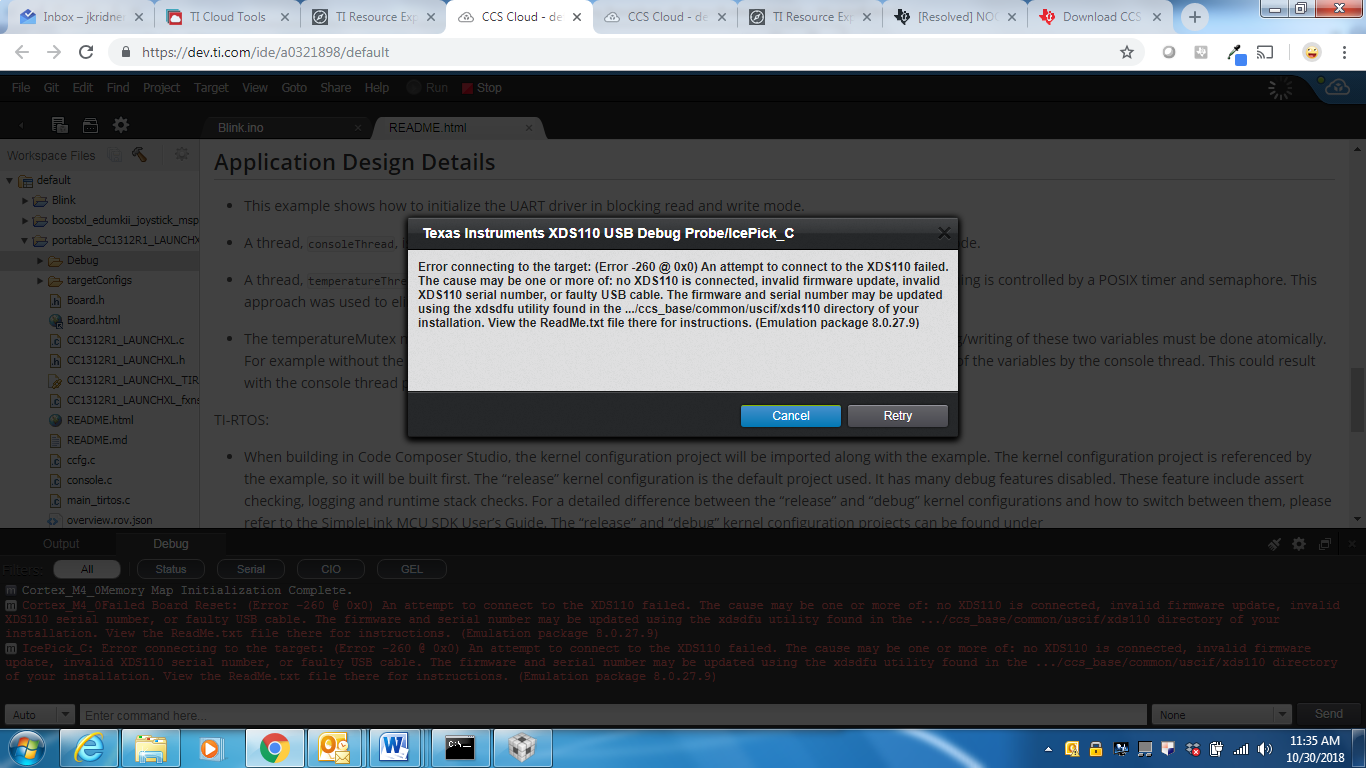This screenshot has width=1366, height=768.
Task: Select README.md in the file tree
Action: pos(96,440)
